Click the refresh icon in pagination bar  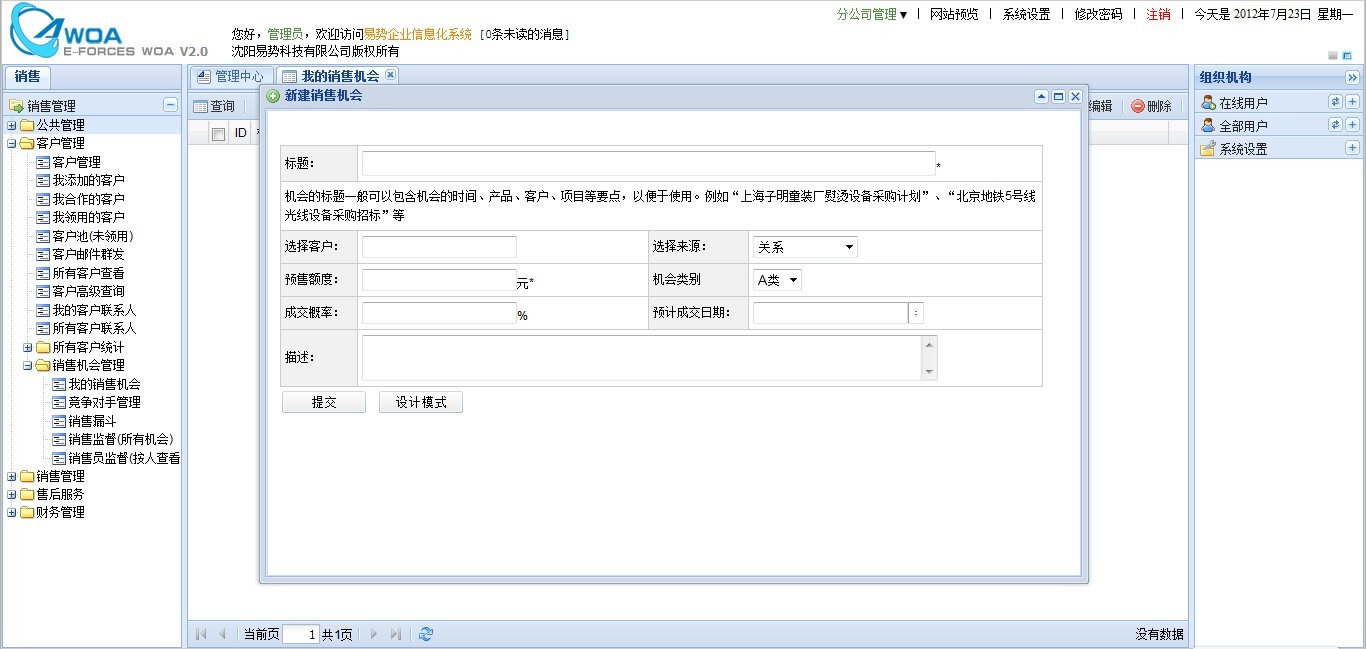coord(426,634)
